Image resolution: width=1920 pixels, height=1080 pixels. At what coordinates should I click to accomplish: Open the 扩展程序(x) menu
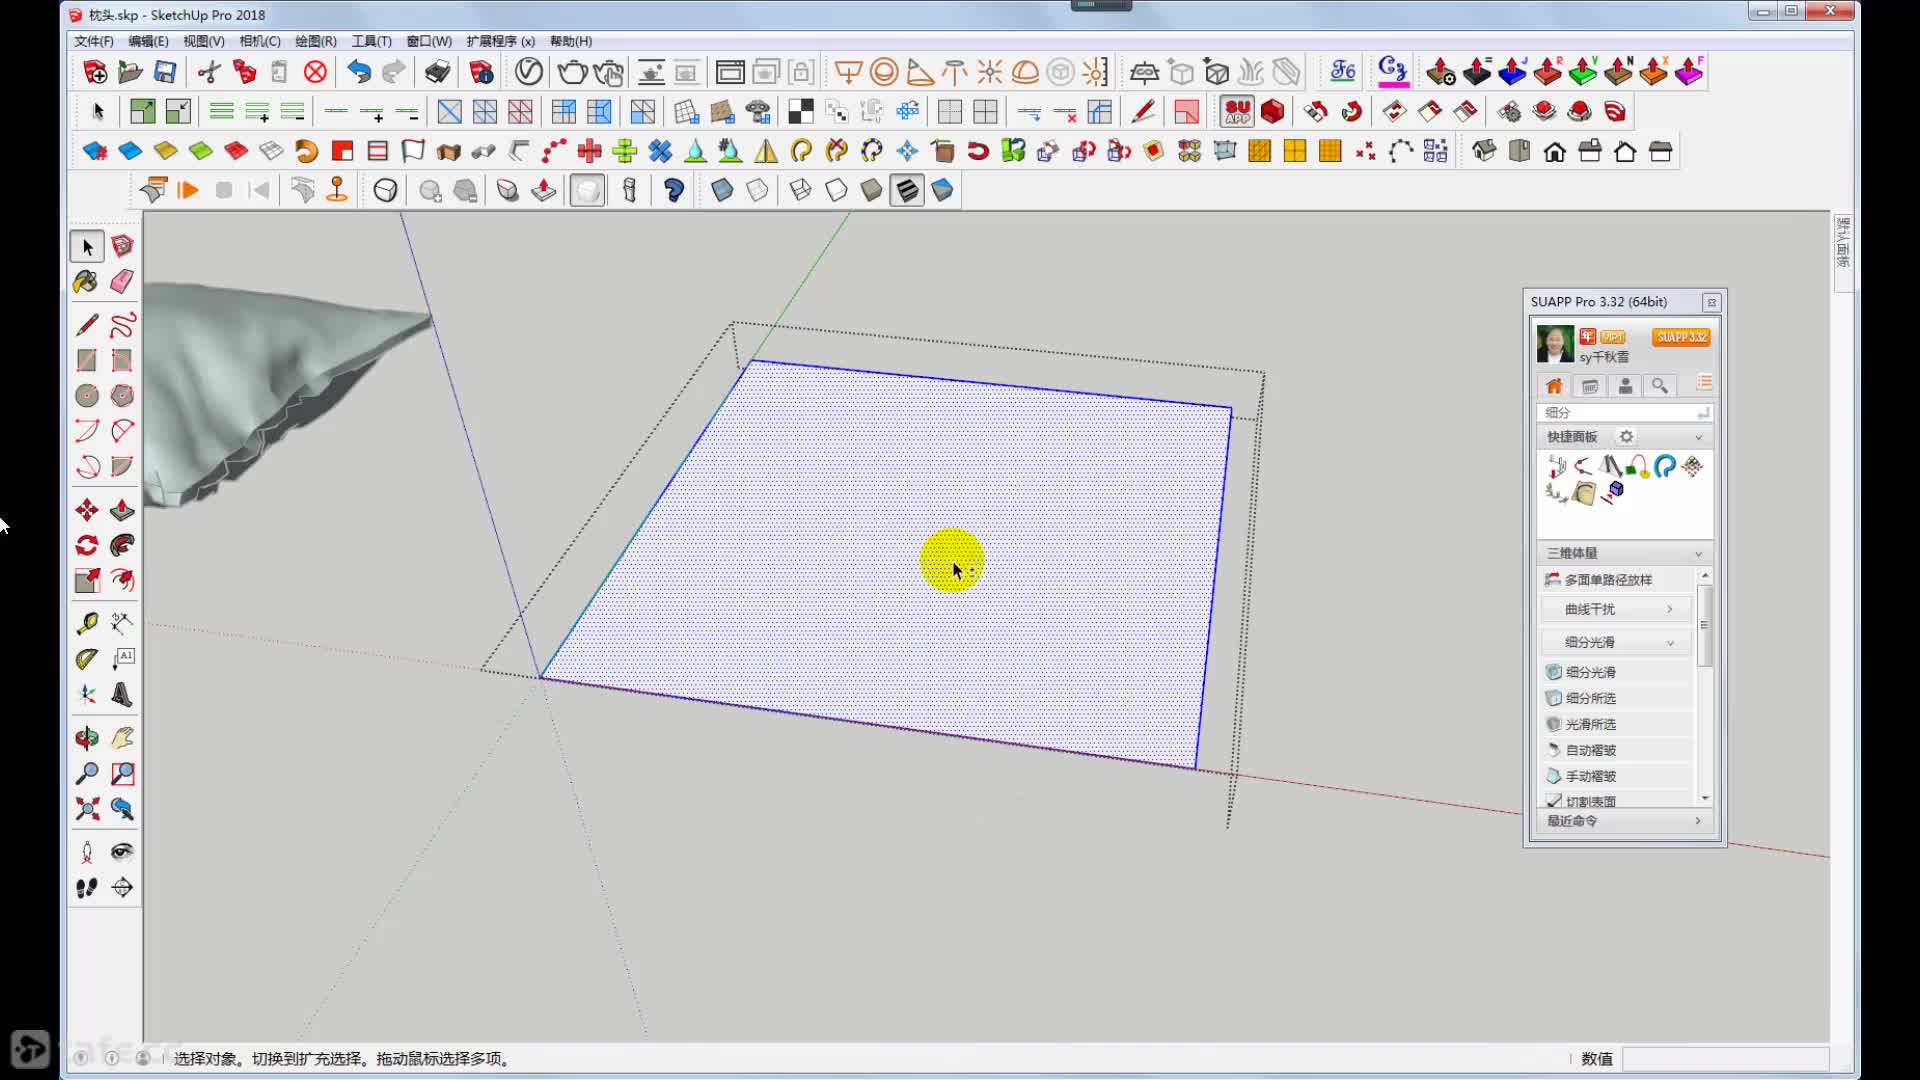pyautogui.click(x=500, y=41)
